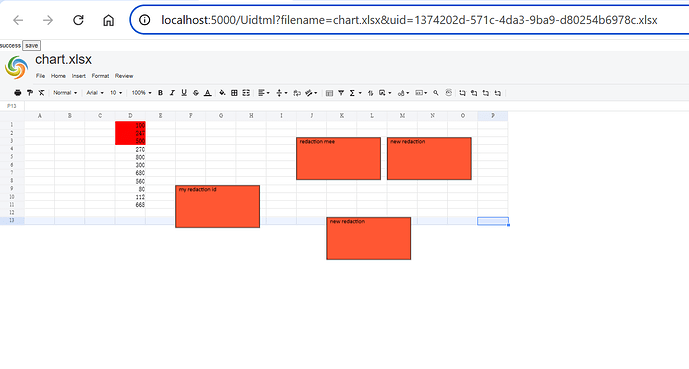Toggle italic formatting
This screenshot has height=369, width=689.
coord(172,93)
